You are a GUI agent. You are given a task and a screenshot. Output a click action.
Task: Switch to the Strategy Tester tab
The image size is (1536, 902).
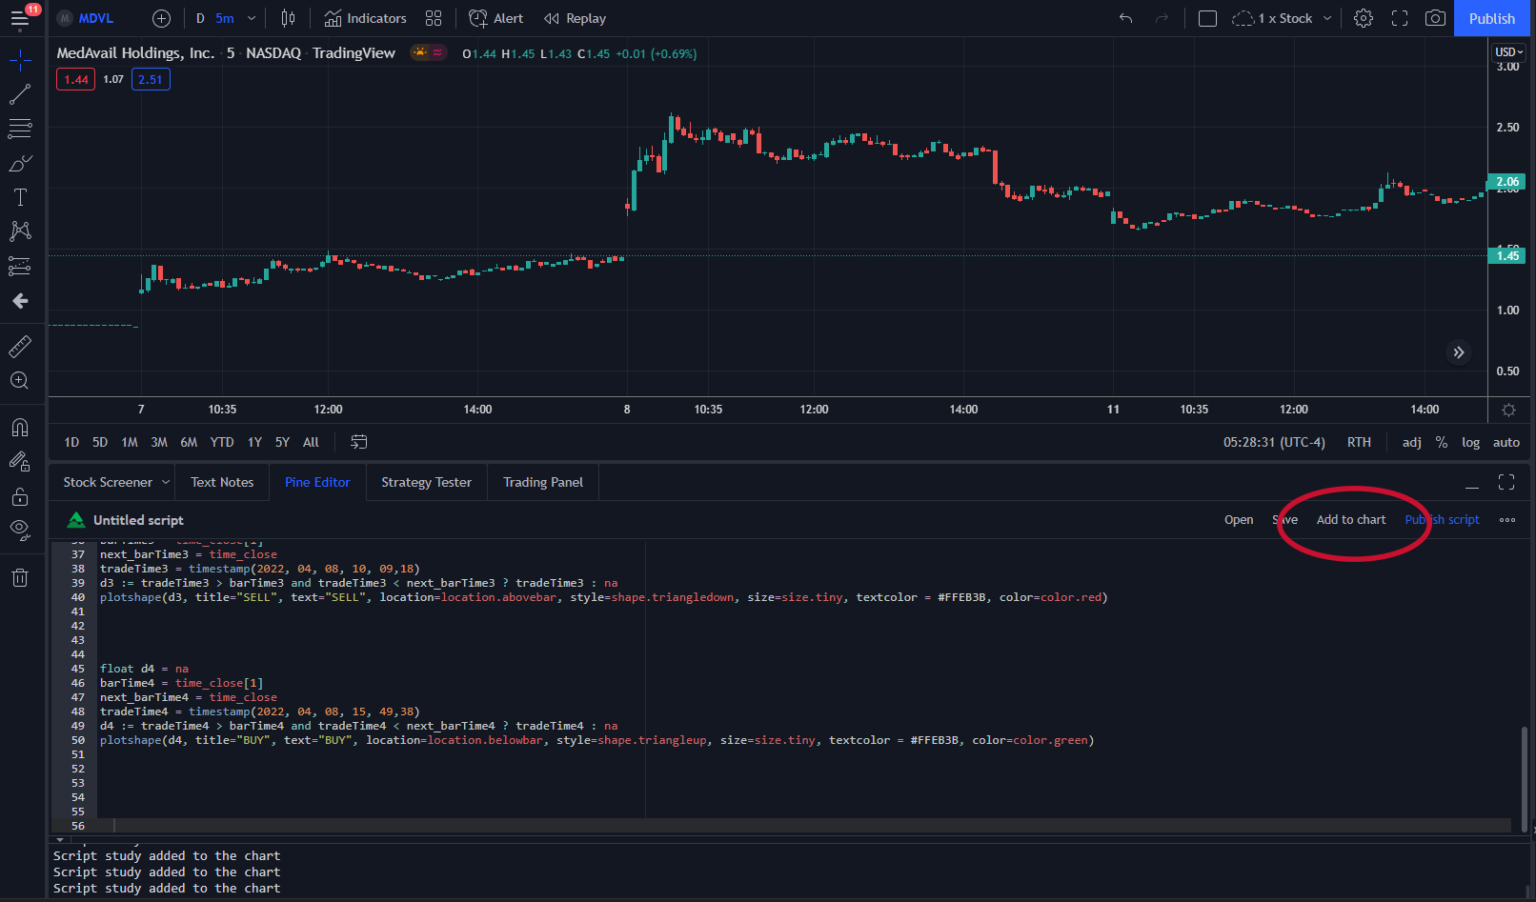pos(426,482)
